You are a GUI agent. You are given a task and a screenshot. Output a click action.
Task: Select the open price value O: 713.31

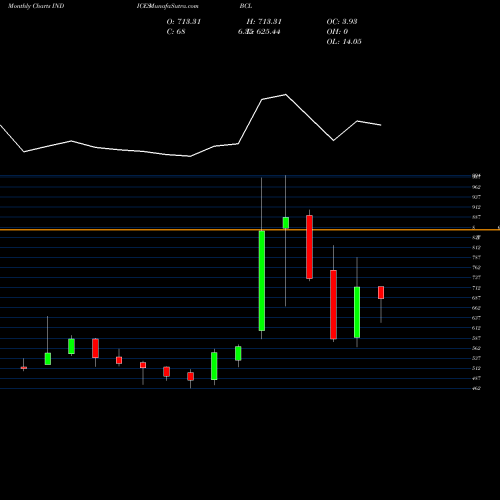click(x=184, y=21)
